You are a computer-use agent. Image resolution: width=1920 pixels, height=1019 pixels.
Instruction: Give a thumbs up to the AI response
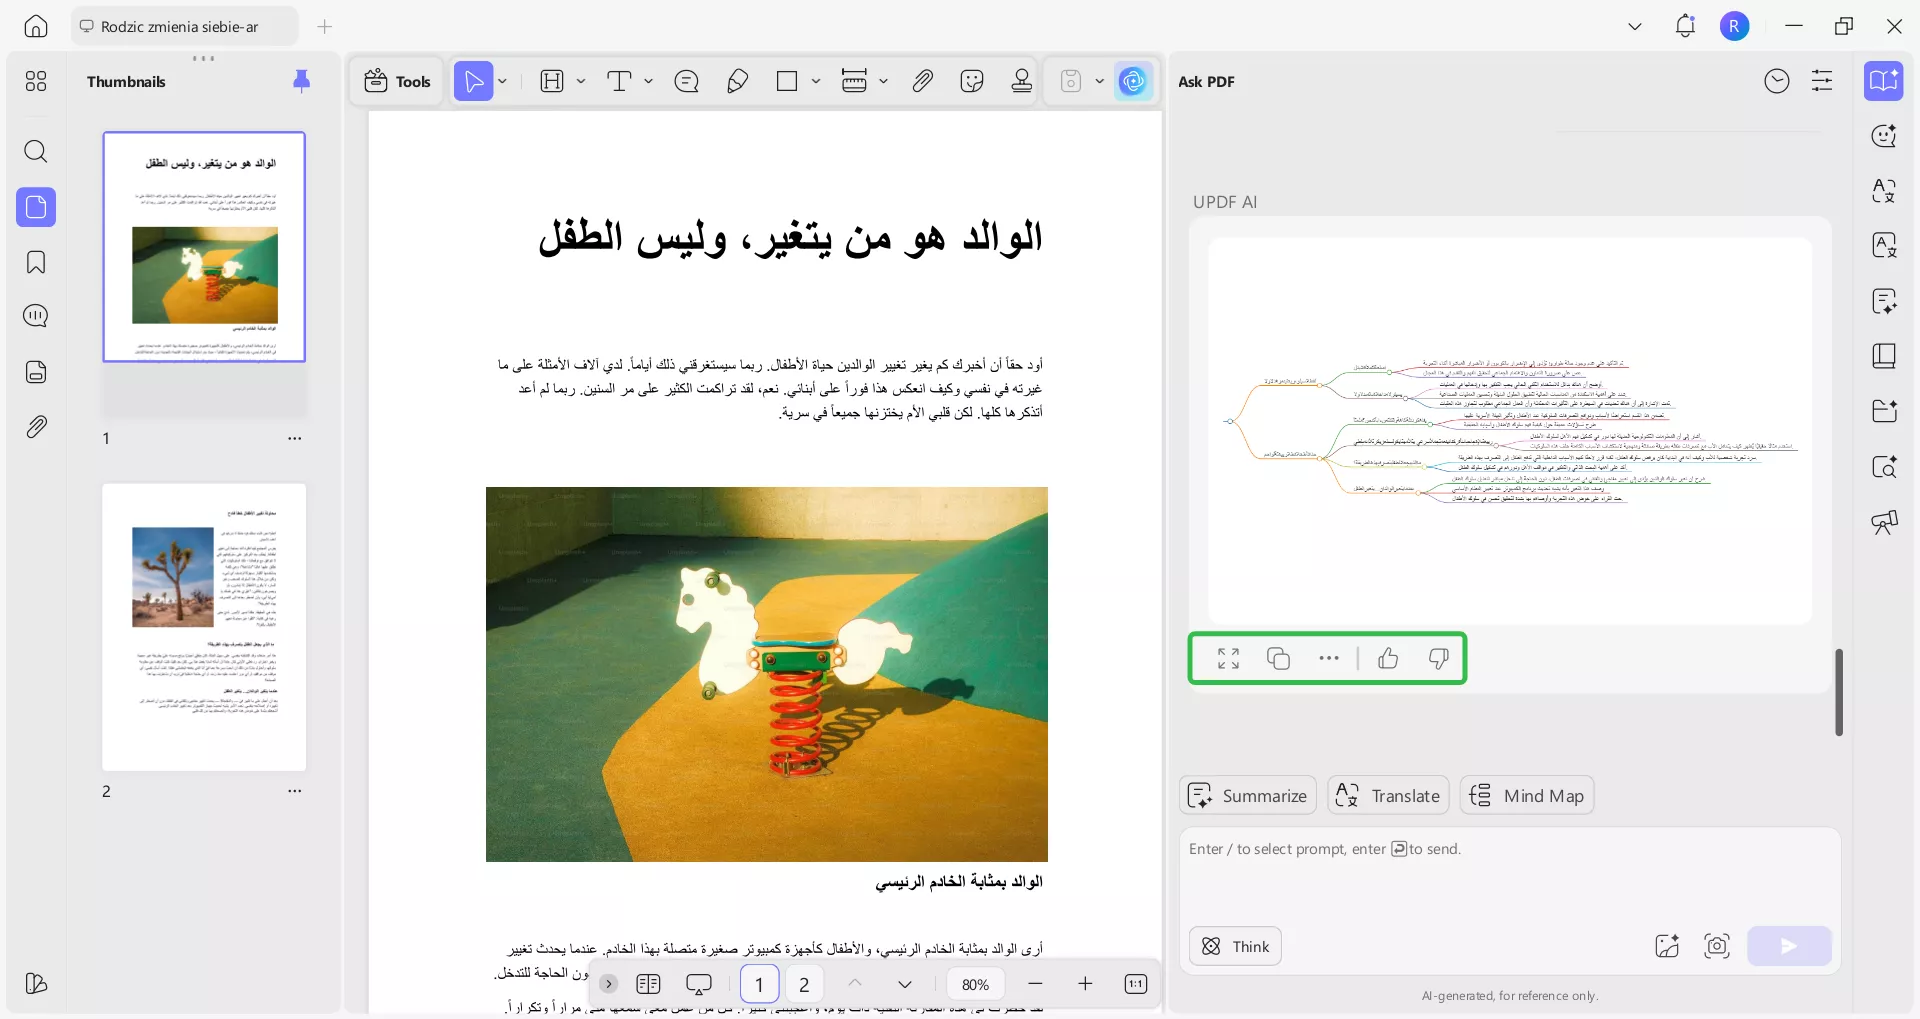coord(1388,658)
